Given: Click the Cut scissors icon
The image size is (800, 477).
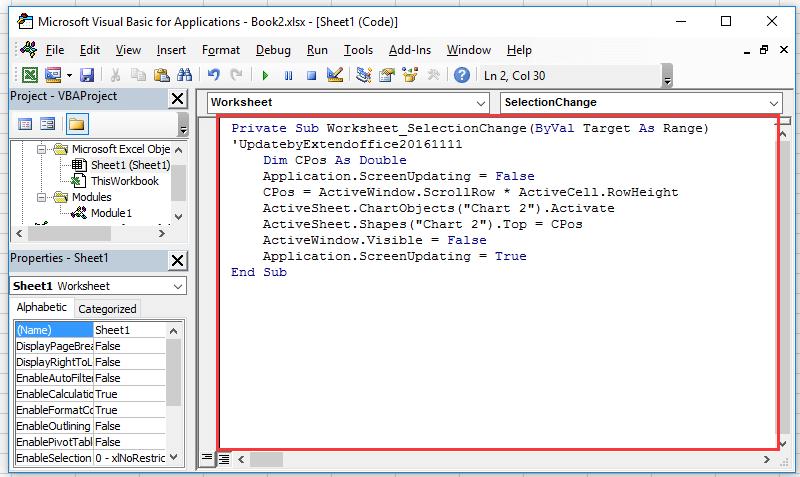Looking at the screenshot, I should click(x=115, y=76).
